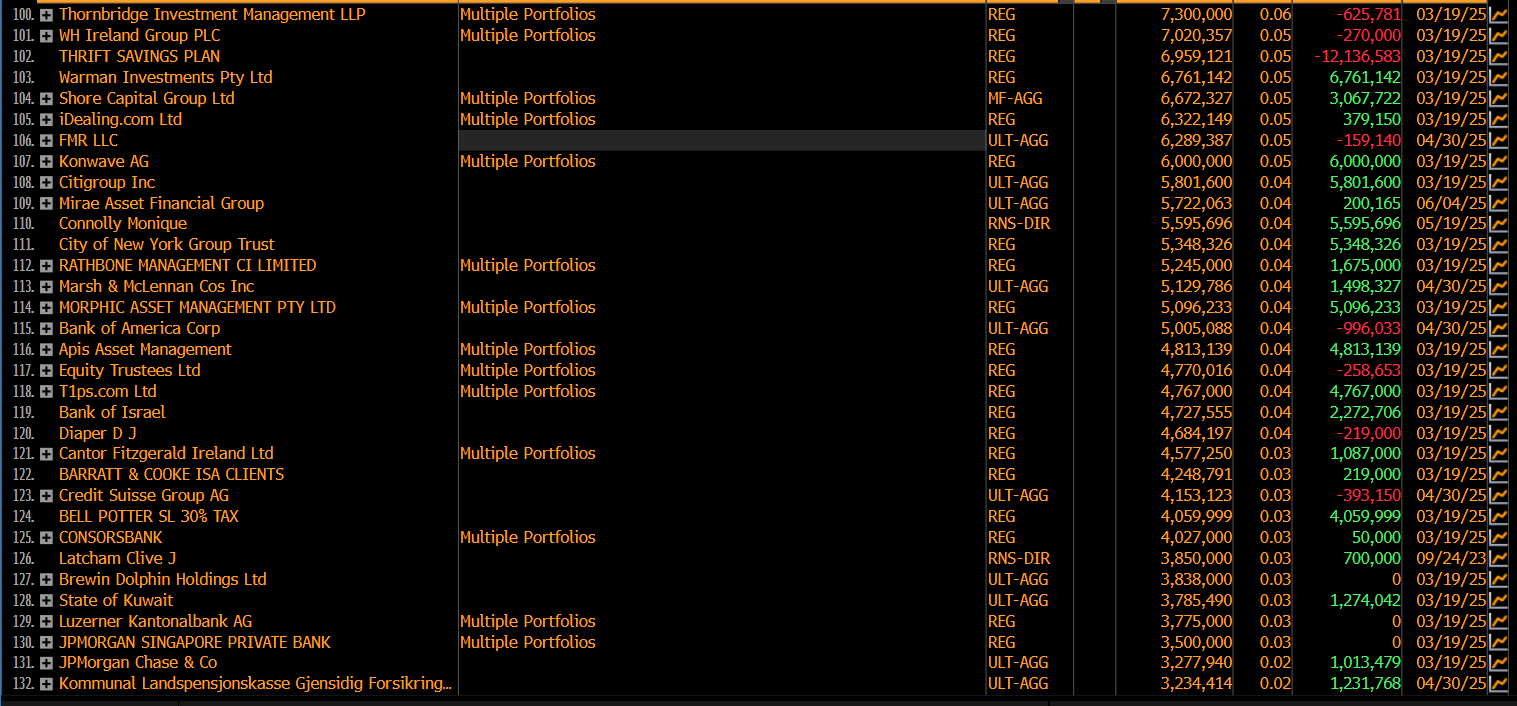Open chart icon for Connolly Monique row
Viewport: 1517px width, 706px height.
(x=1498, y=223)
